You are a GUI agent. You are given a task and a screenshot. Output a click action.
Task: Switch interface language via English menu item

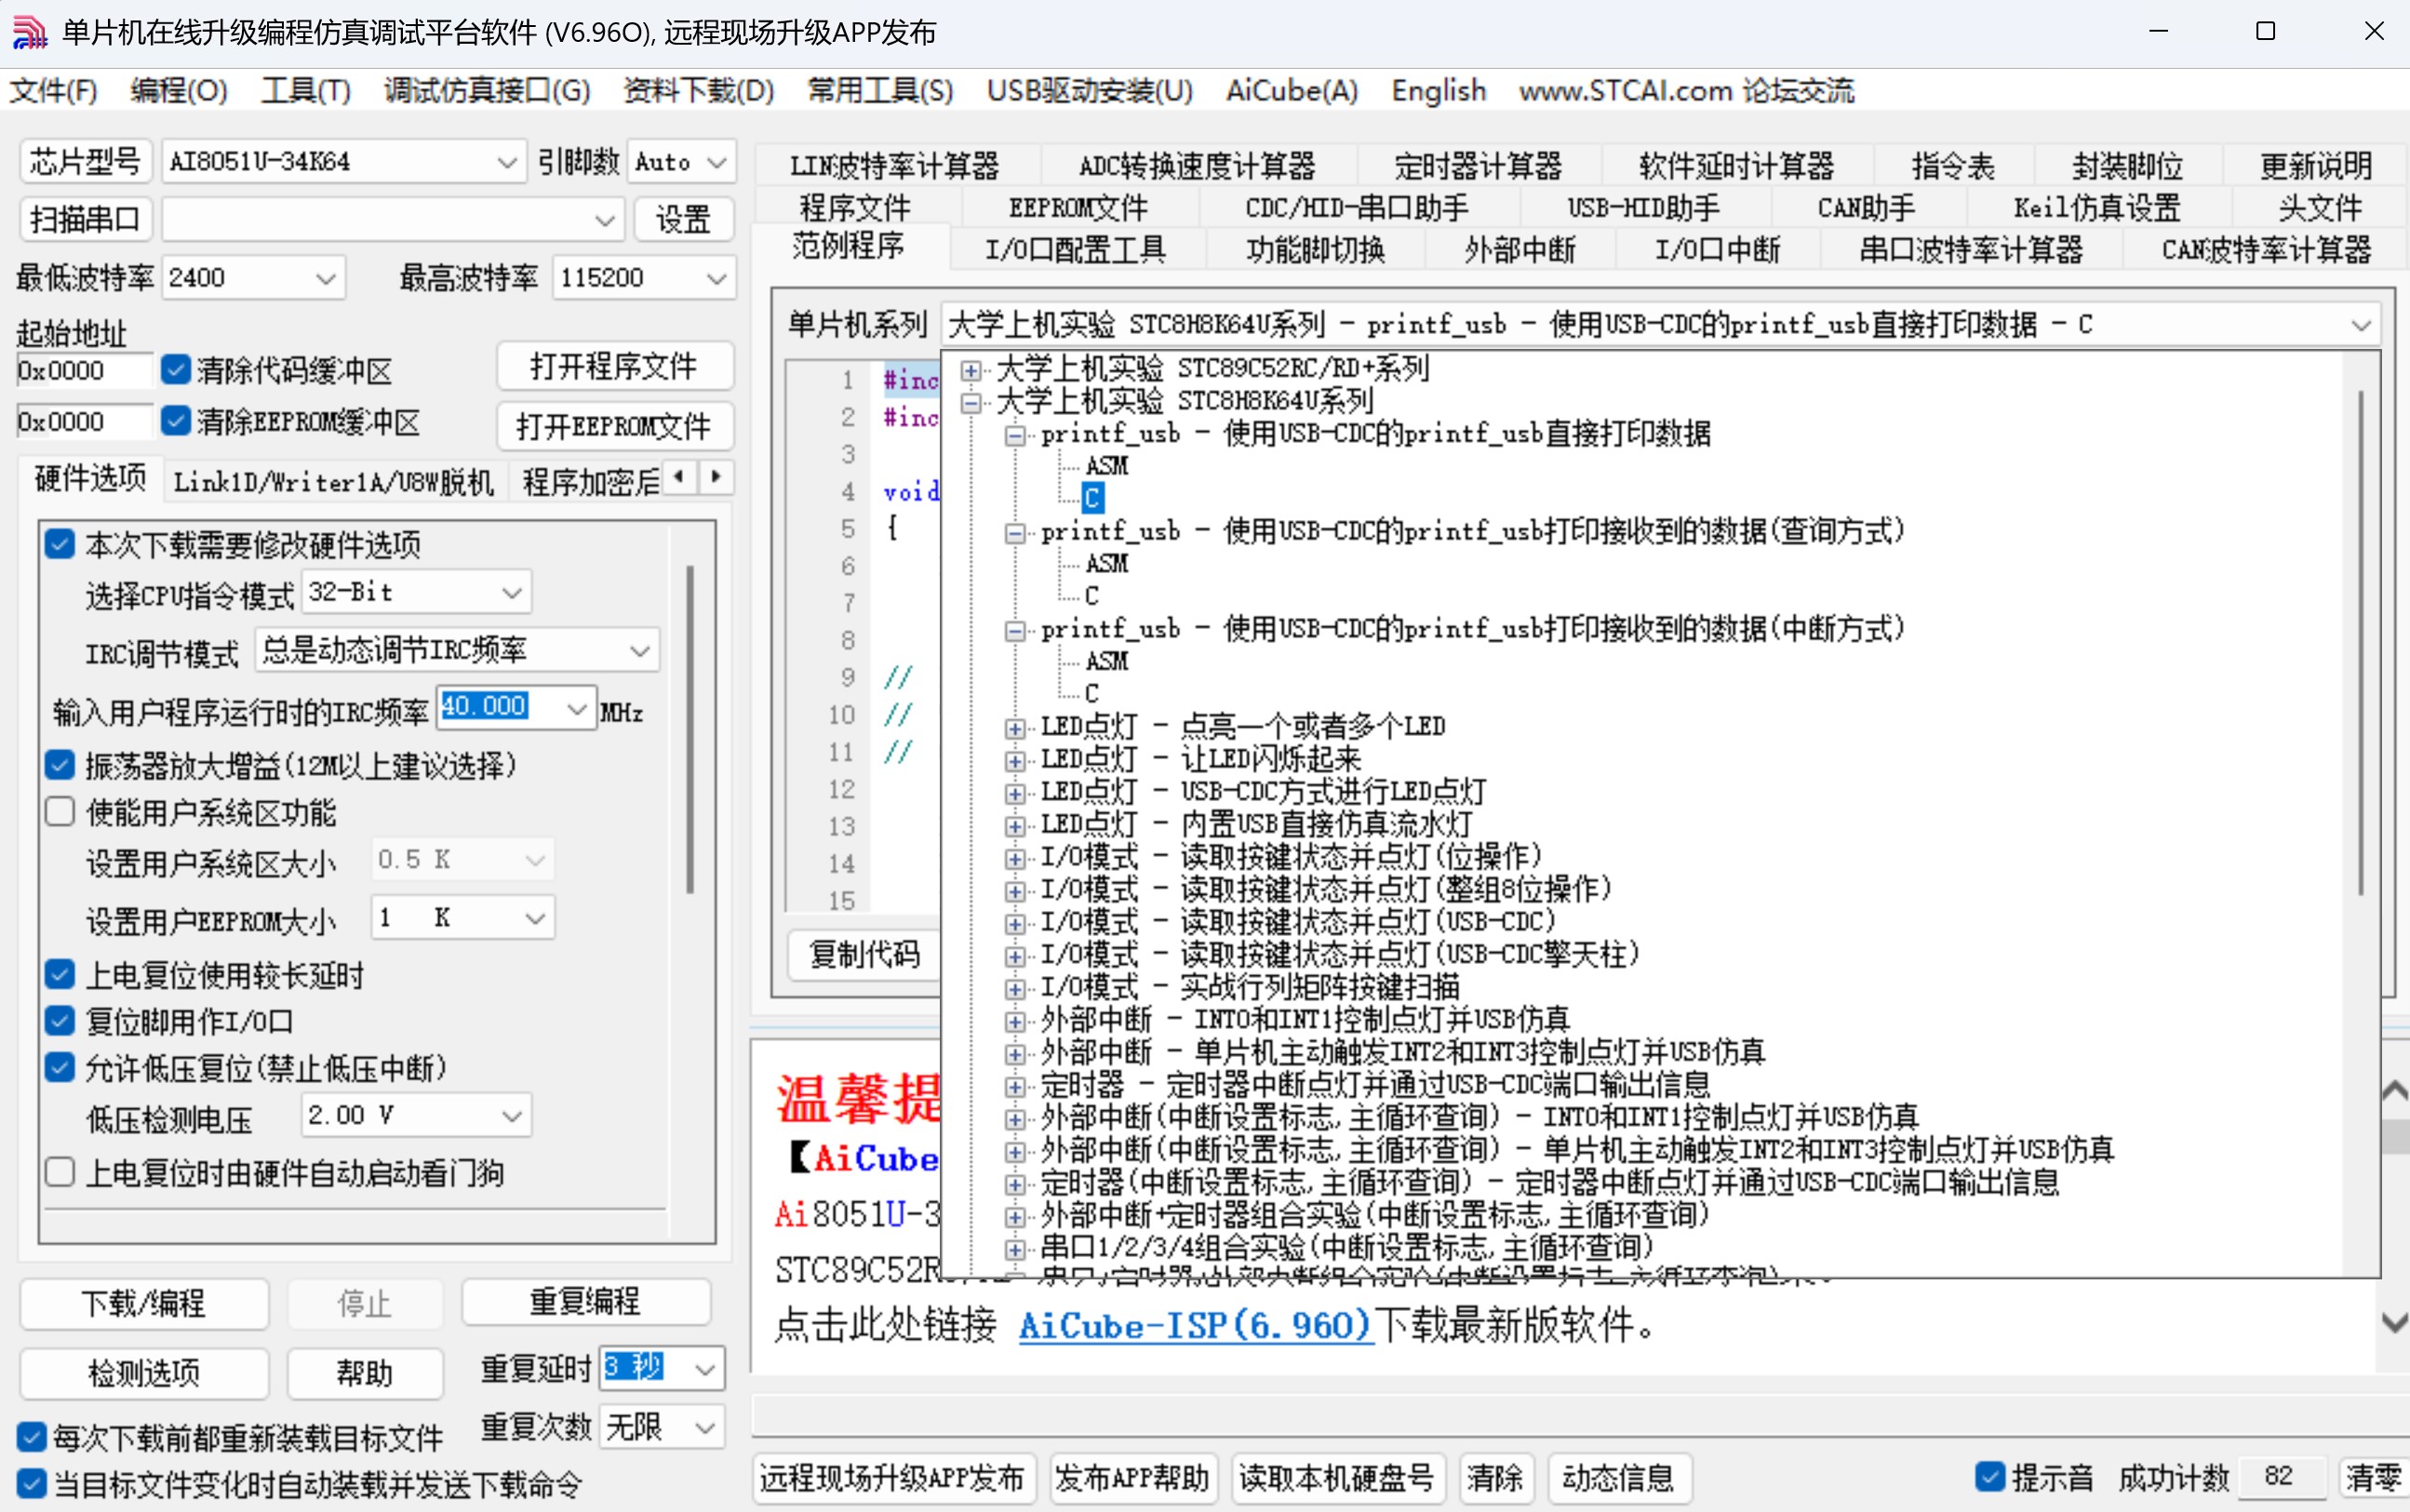point(1437,90)
